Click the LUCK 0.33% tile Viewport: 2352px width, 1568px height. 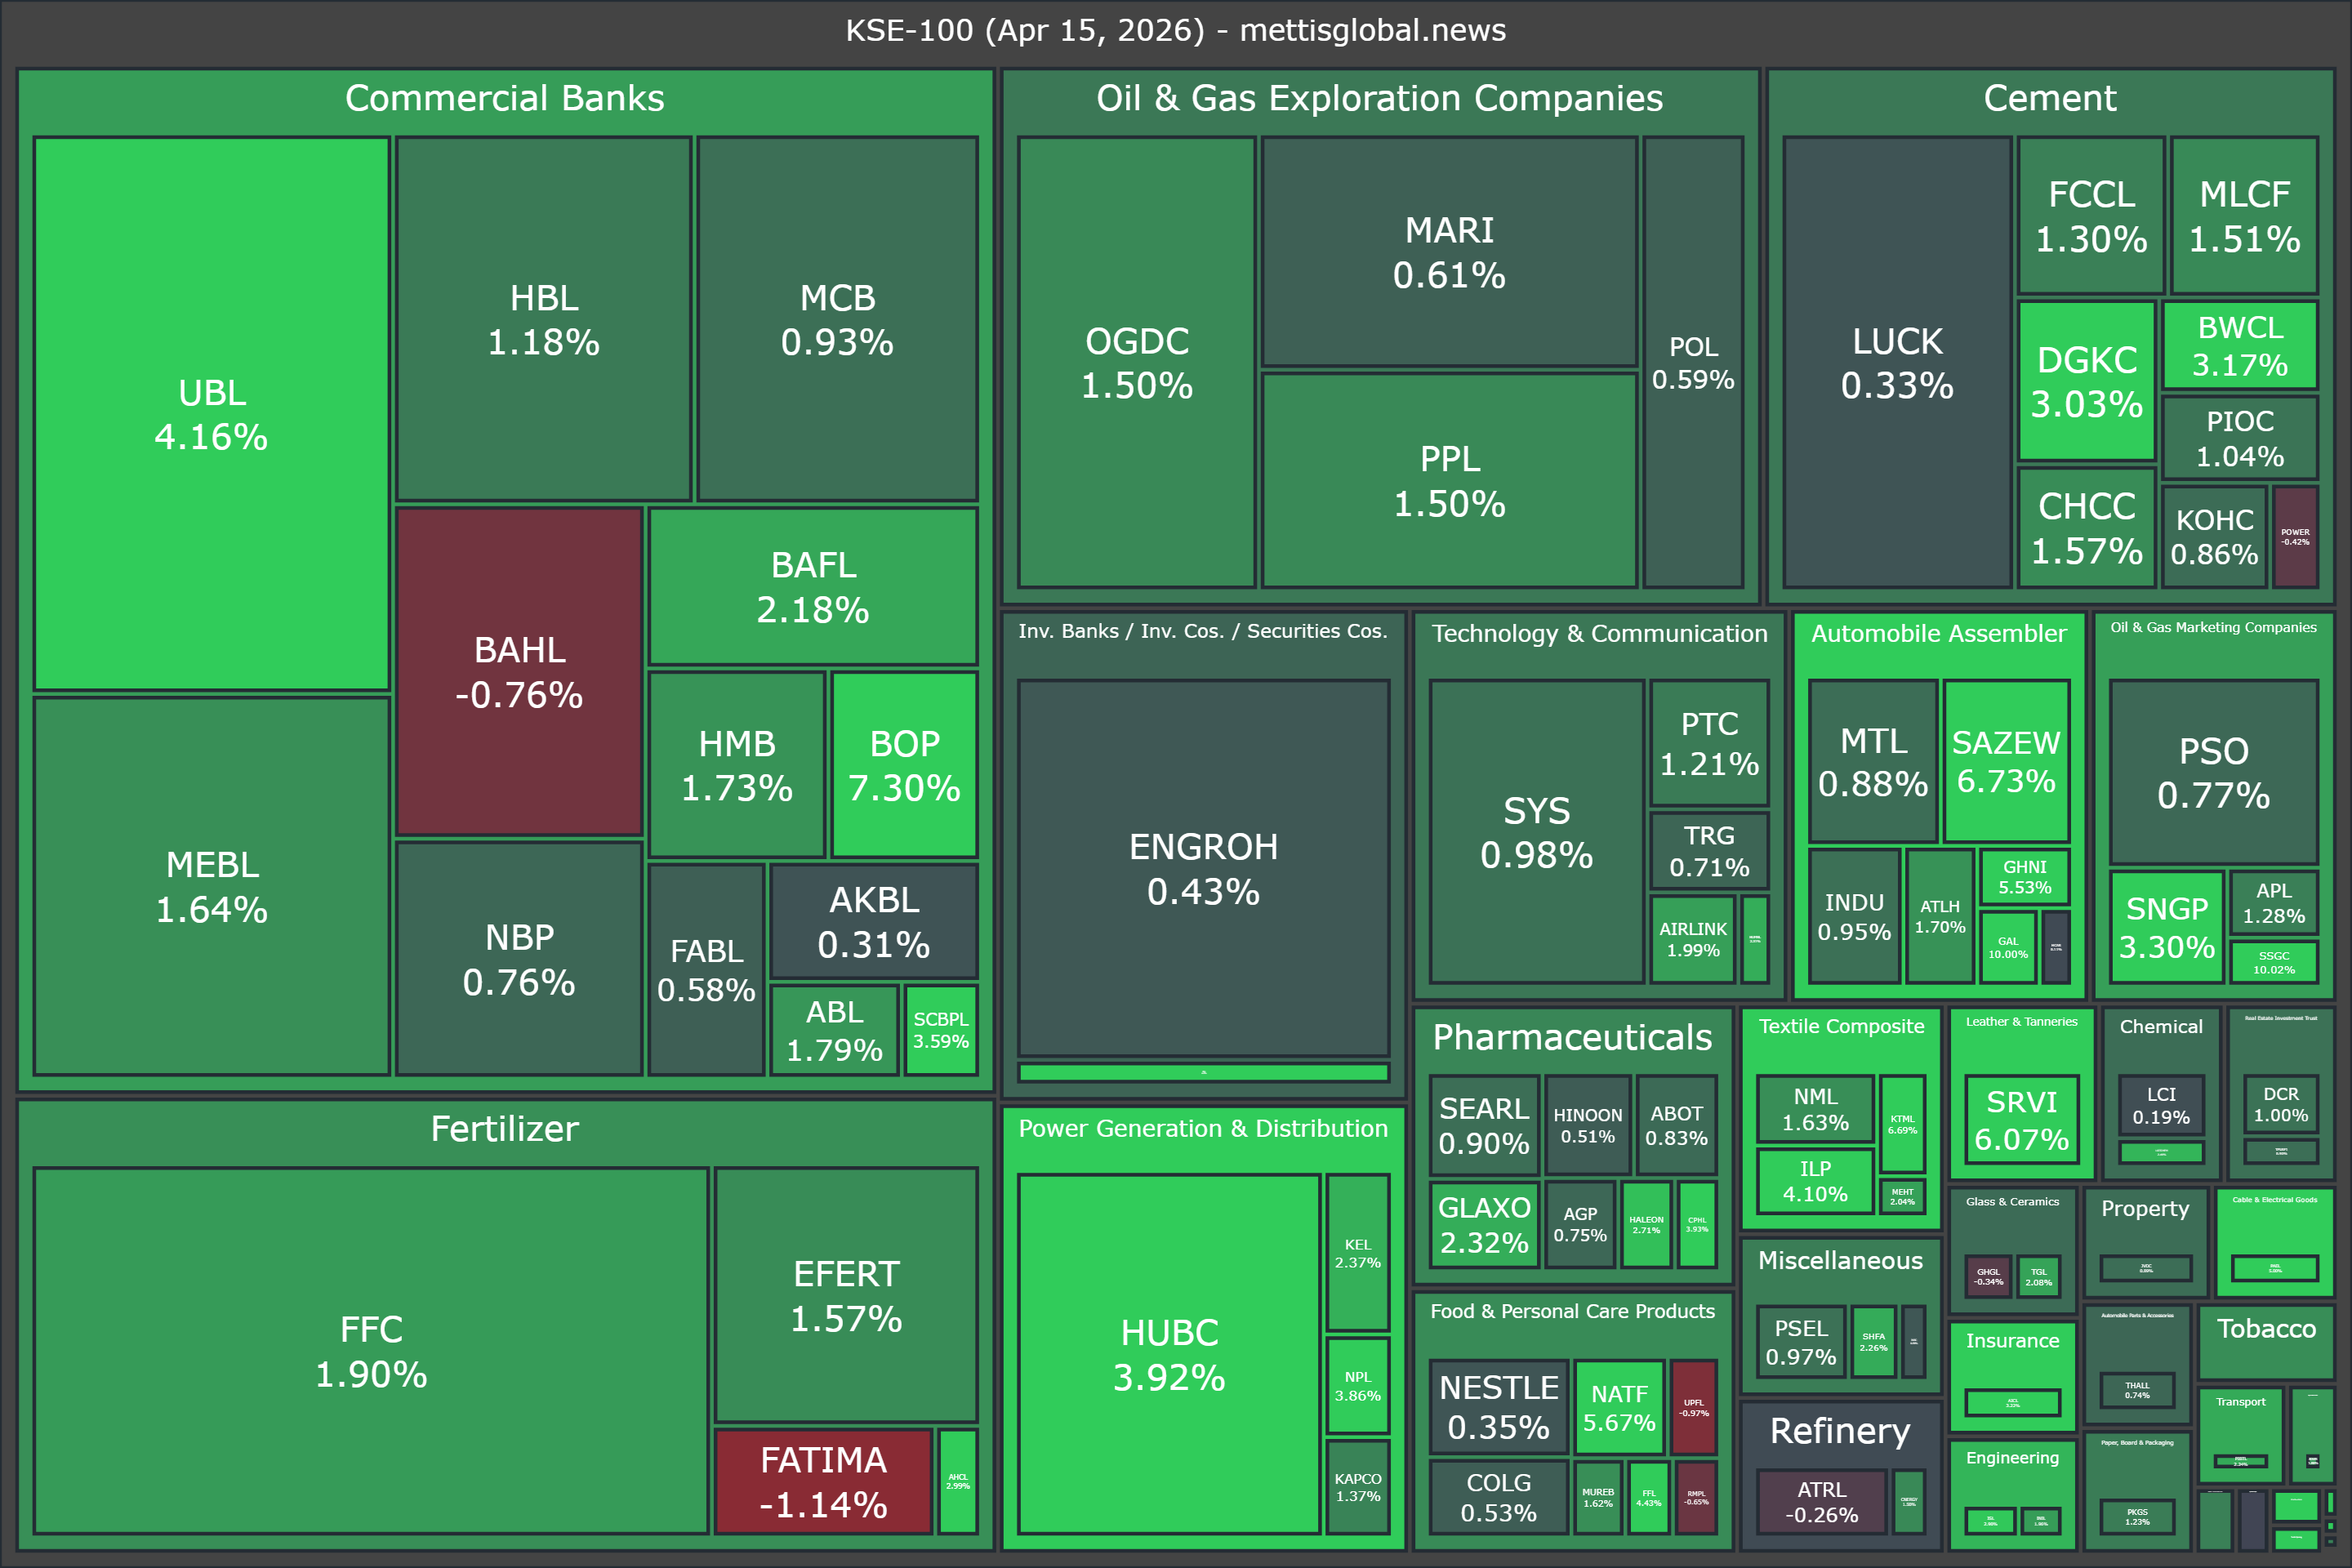1897,362
